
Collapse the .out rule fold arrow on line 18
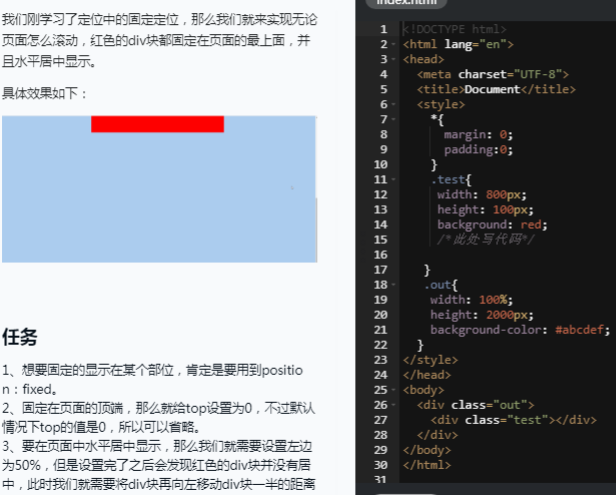coord(394,285)
